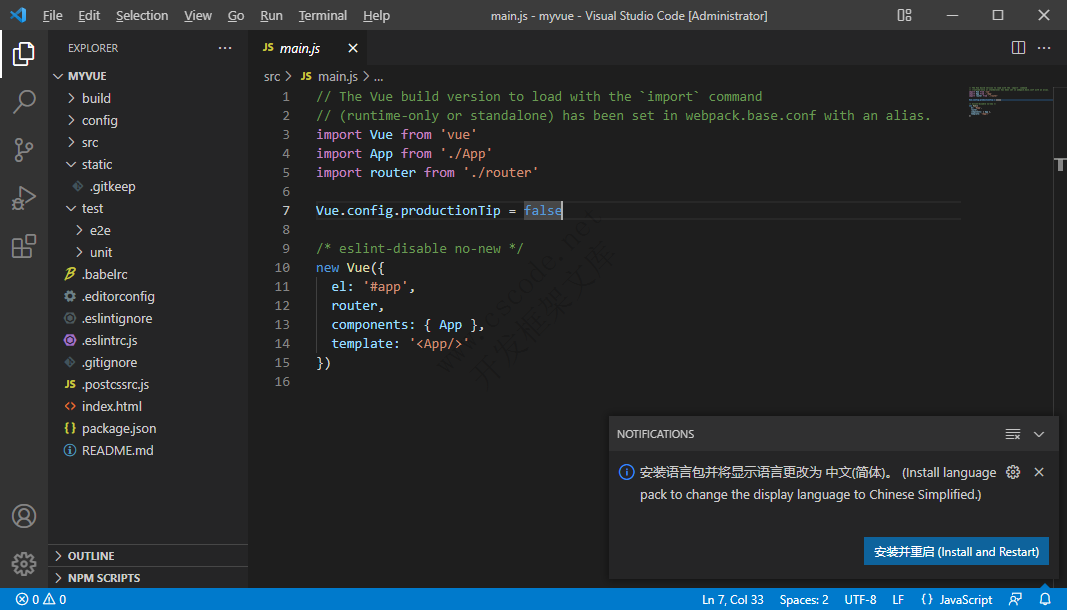Open the View menu
This screenshot has height=610, width=1067.
point(197,15)
